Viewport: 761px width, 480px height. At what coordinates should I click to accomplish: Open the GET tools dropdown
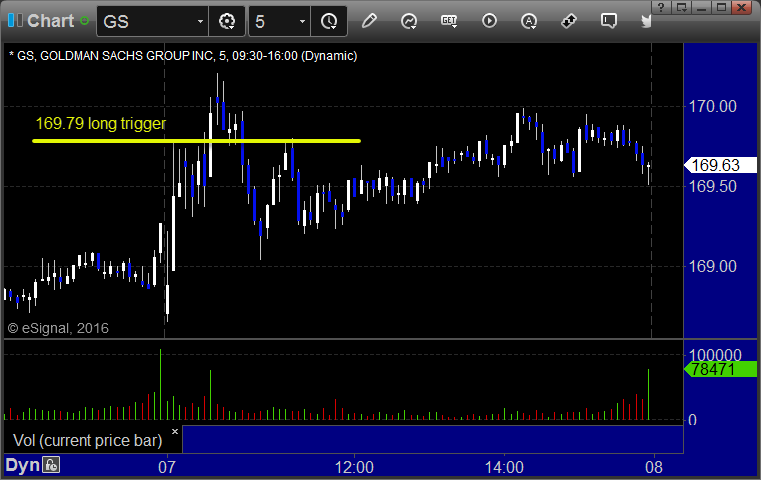point(449,21)
